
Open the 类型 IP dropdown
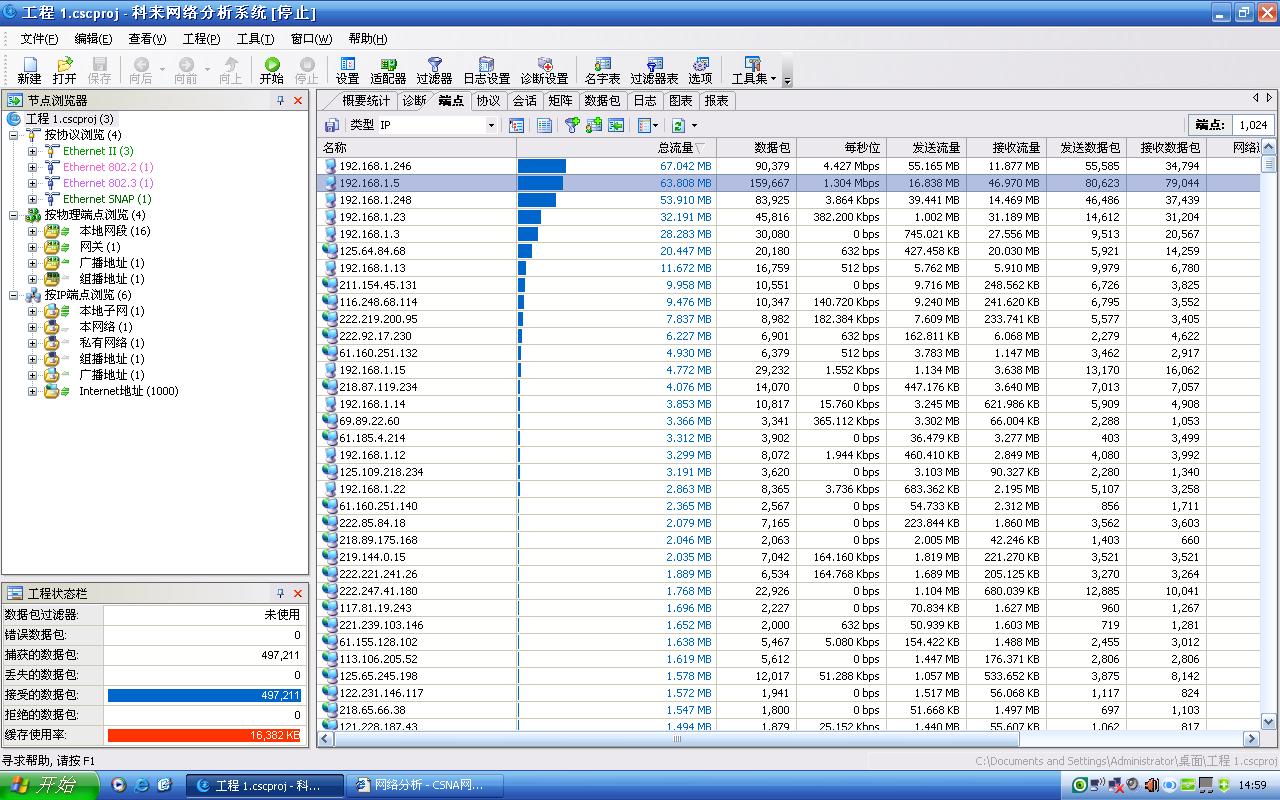tap(491, 125)
